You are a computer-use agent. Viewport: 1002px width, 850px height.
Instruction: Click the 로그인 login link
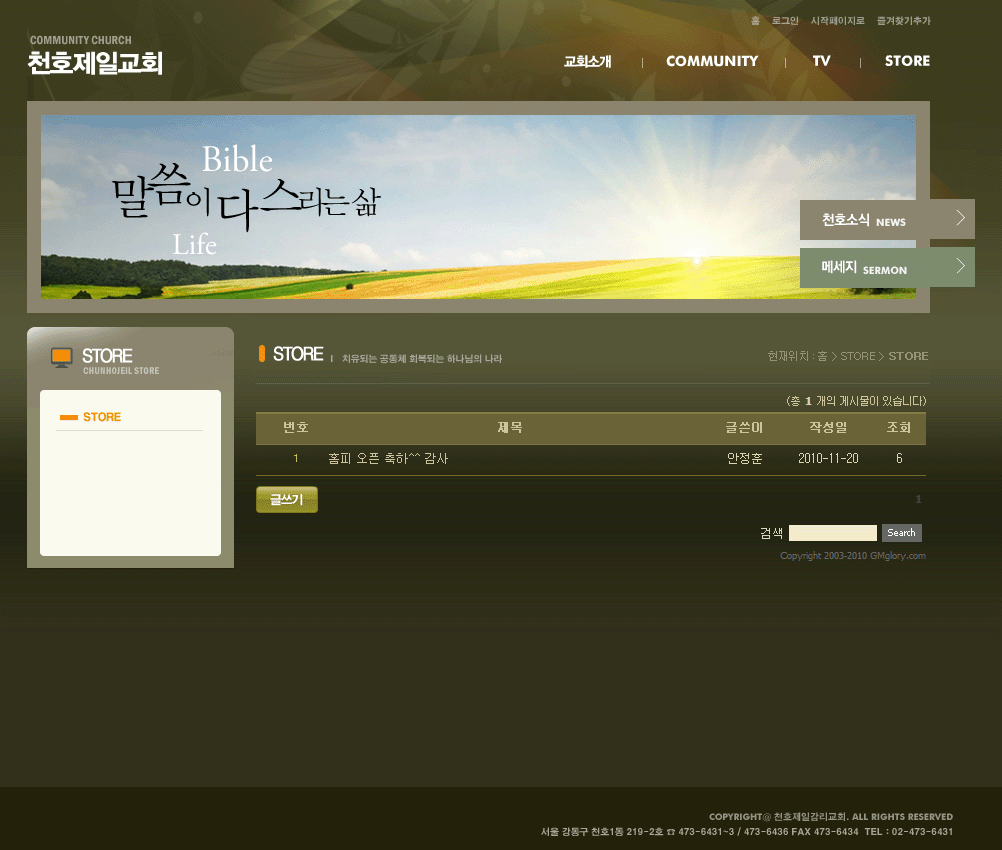point(785,21)
